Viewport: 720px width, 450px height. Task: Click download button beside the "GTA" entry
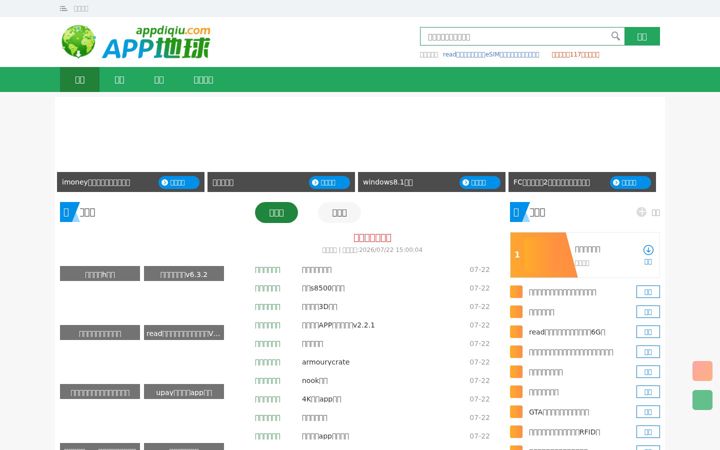[x=648, y=412]
